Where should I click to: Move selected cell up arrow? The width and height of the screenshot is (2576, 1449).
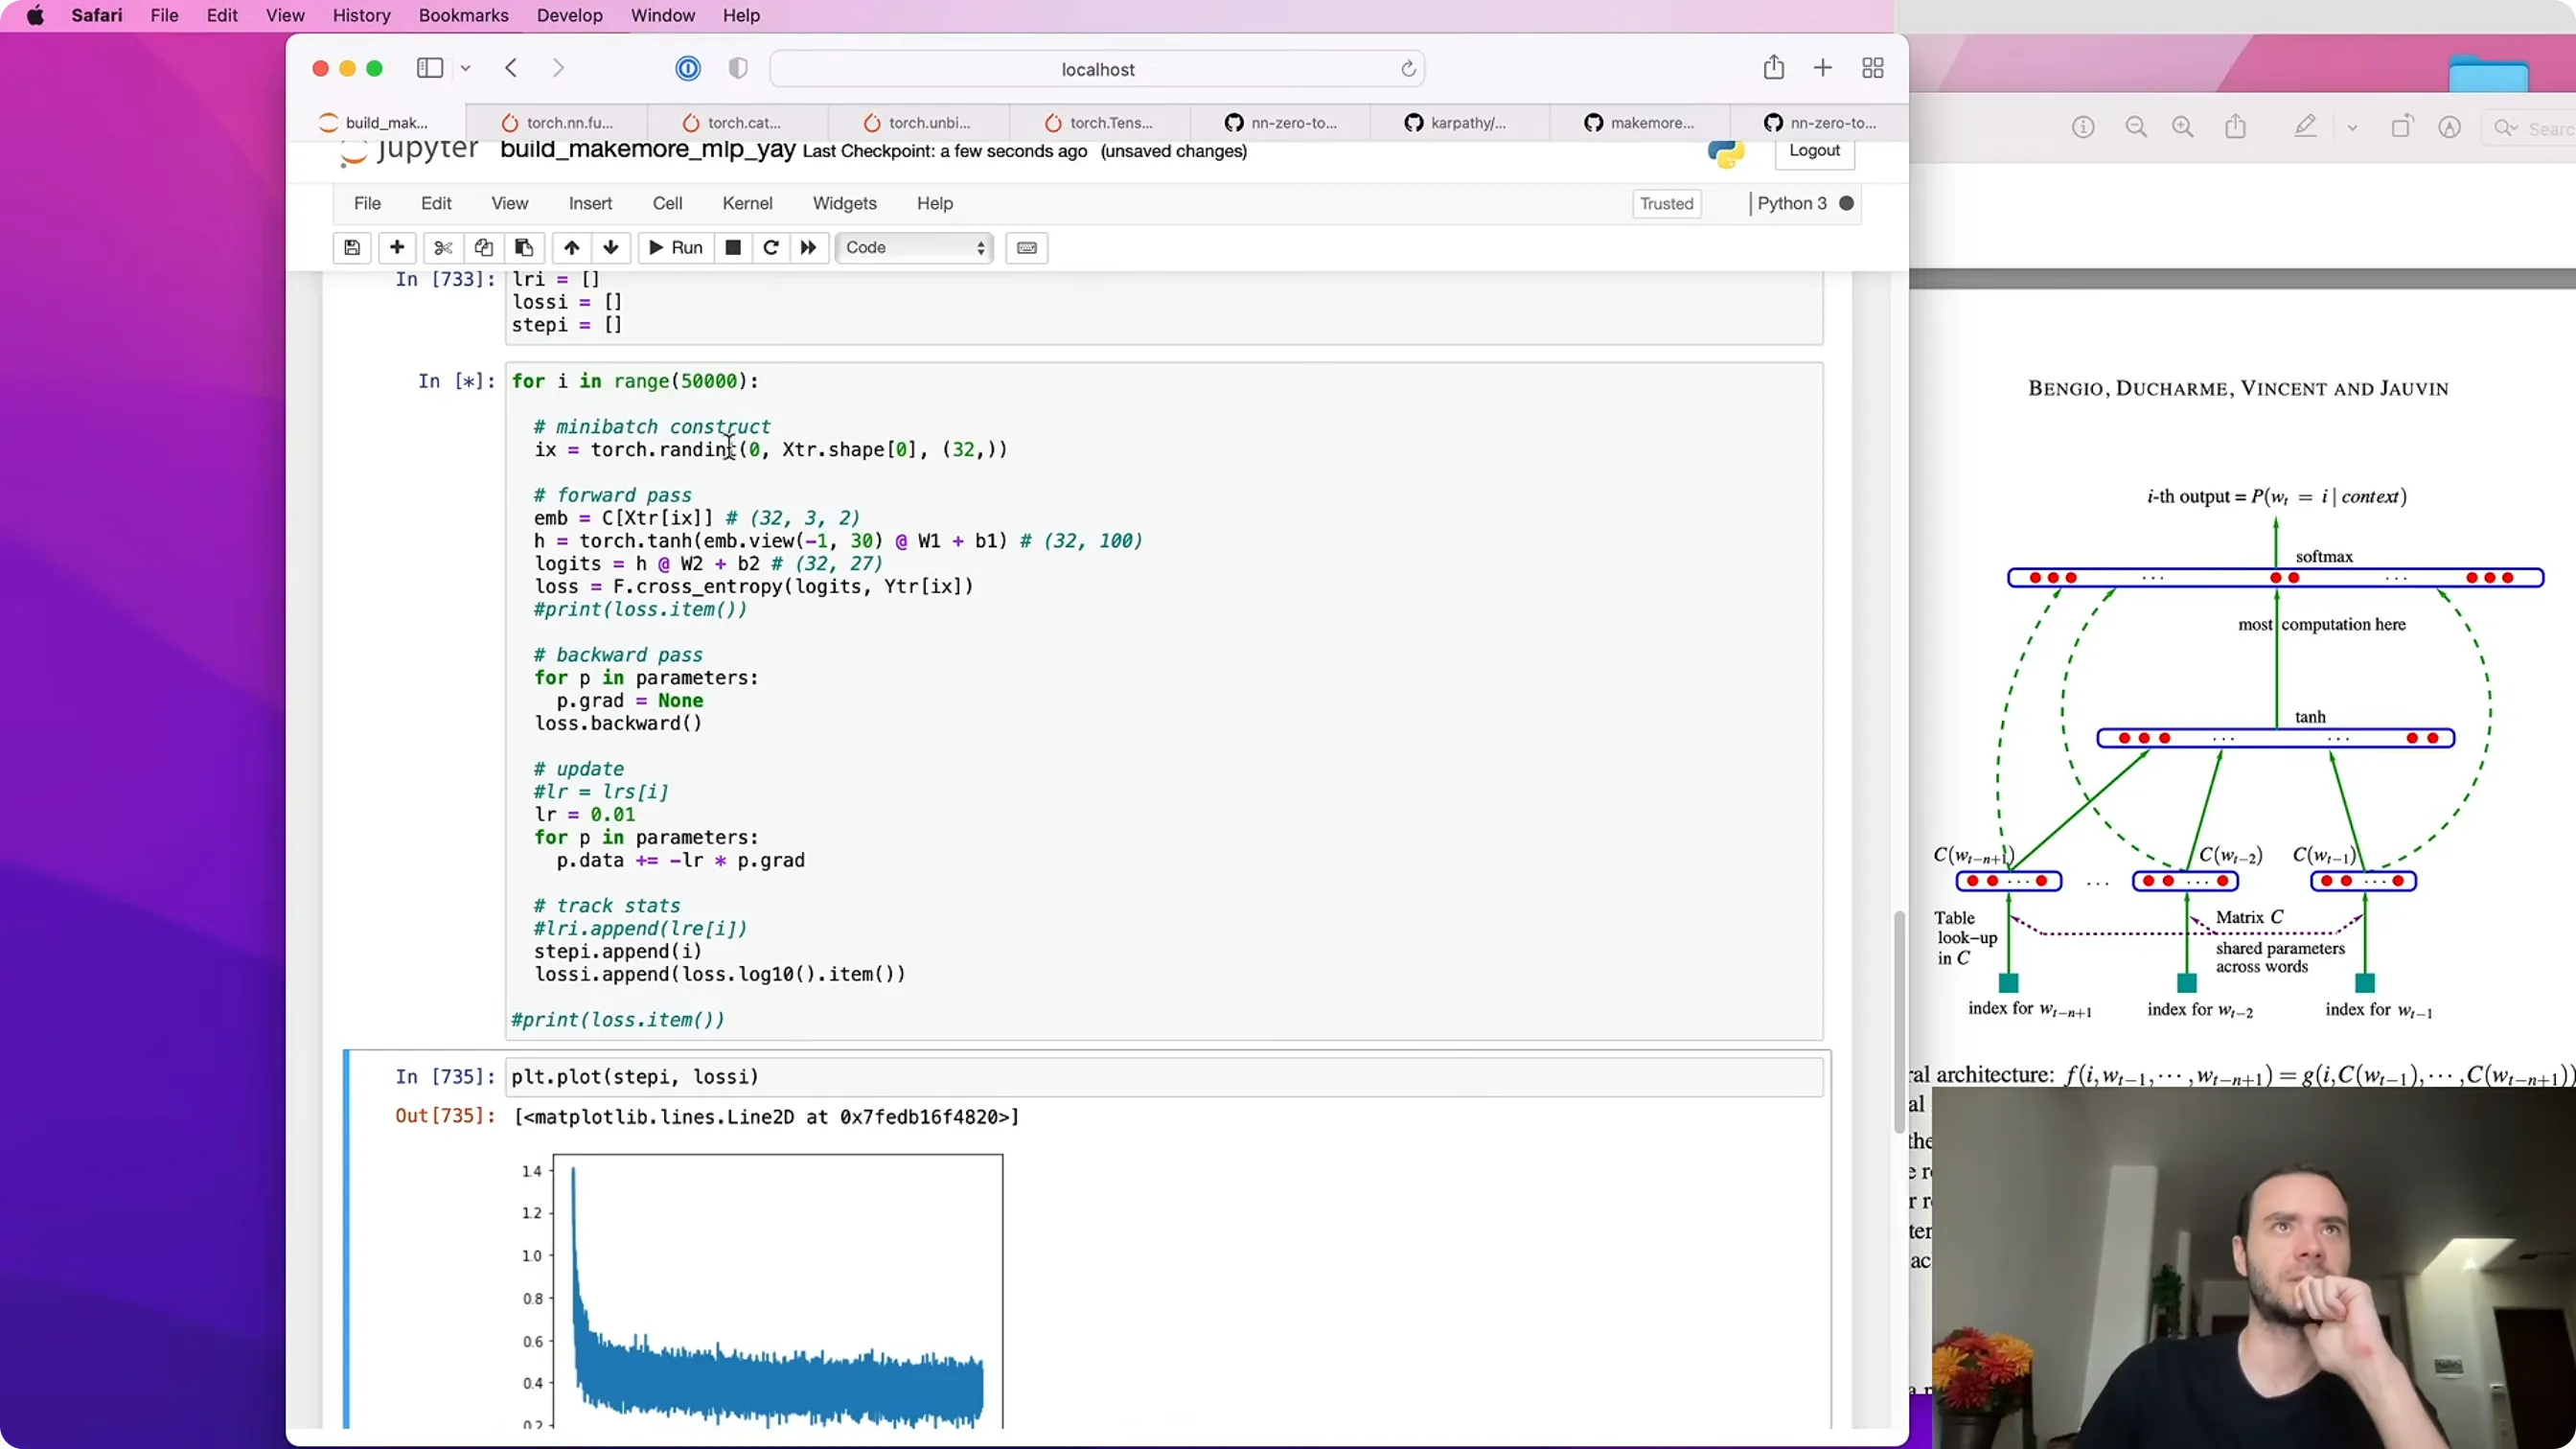571,247
